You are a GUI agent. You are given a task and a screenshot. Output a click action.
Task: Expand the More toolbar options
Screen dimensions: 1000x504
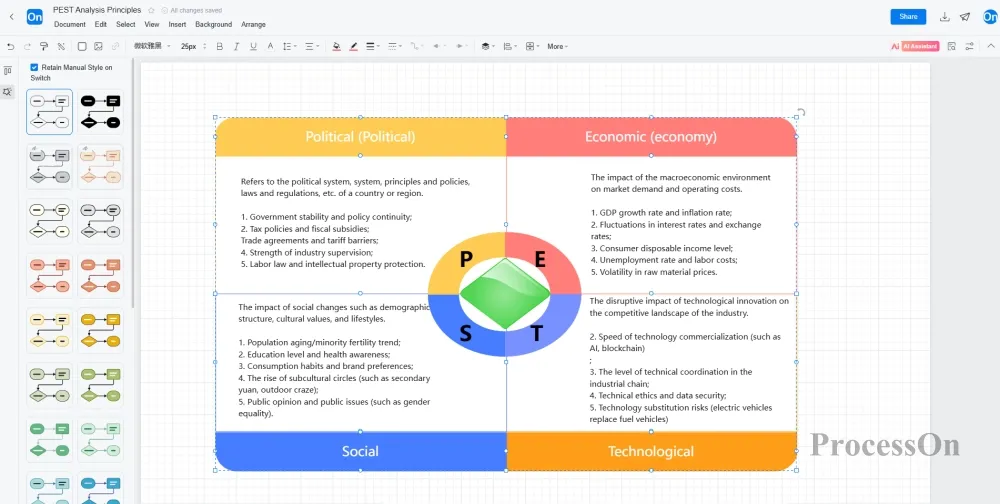click(557, 46)
